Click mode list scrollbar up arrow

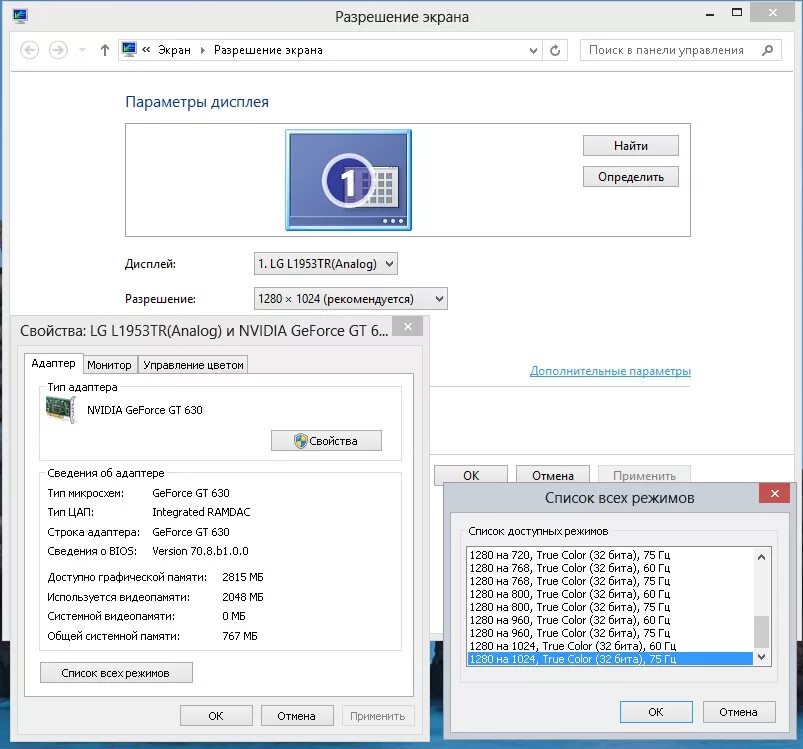point(762,557)
